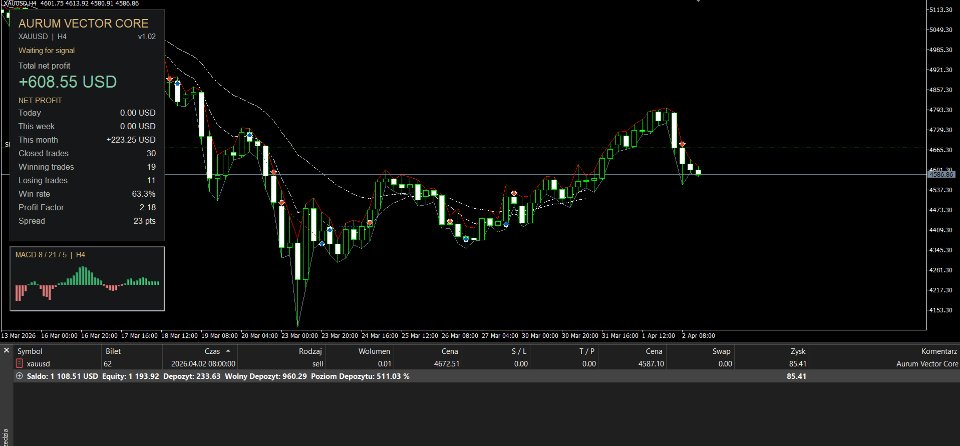Click the Spread 23 pts row
This screenshot has width=960, height=446.
[x=87, y=221]
